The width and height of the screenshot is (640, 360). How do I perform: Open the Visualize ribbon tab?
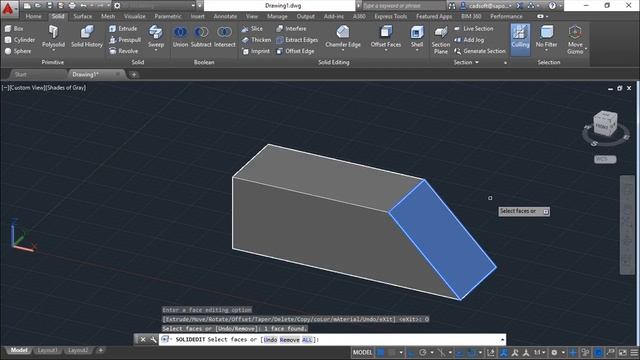click(135, 16)
